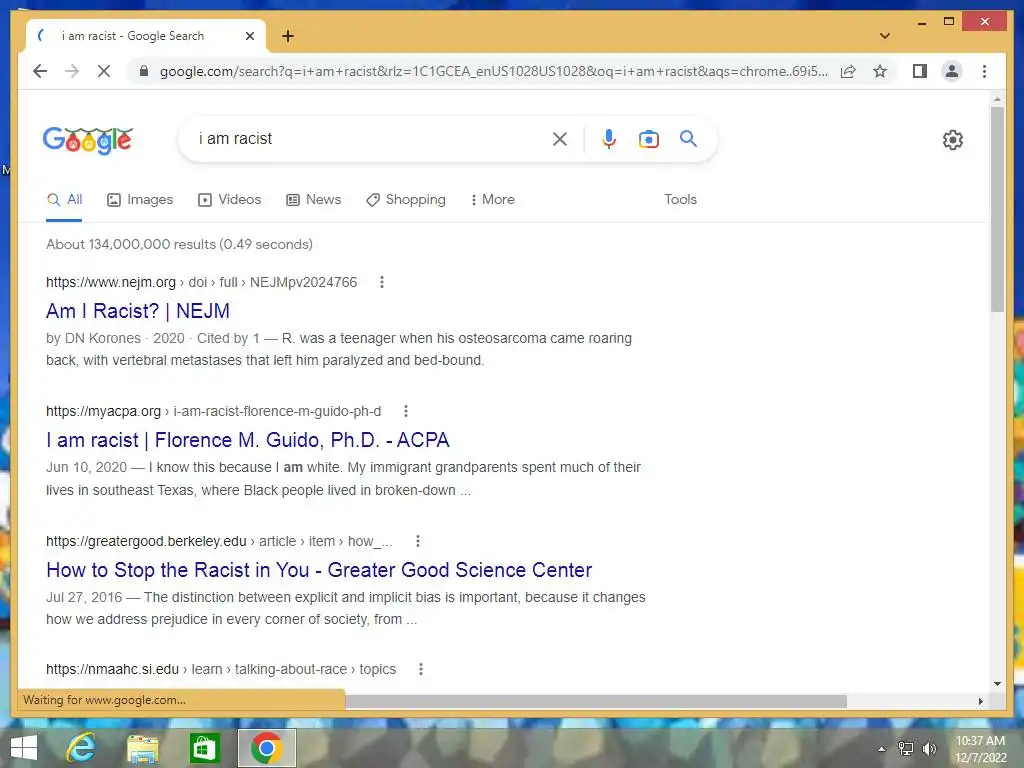Open Chrome three-dot menu
This screenshot has width=1024, height=768.
[984, 71]
